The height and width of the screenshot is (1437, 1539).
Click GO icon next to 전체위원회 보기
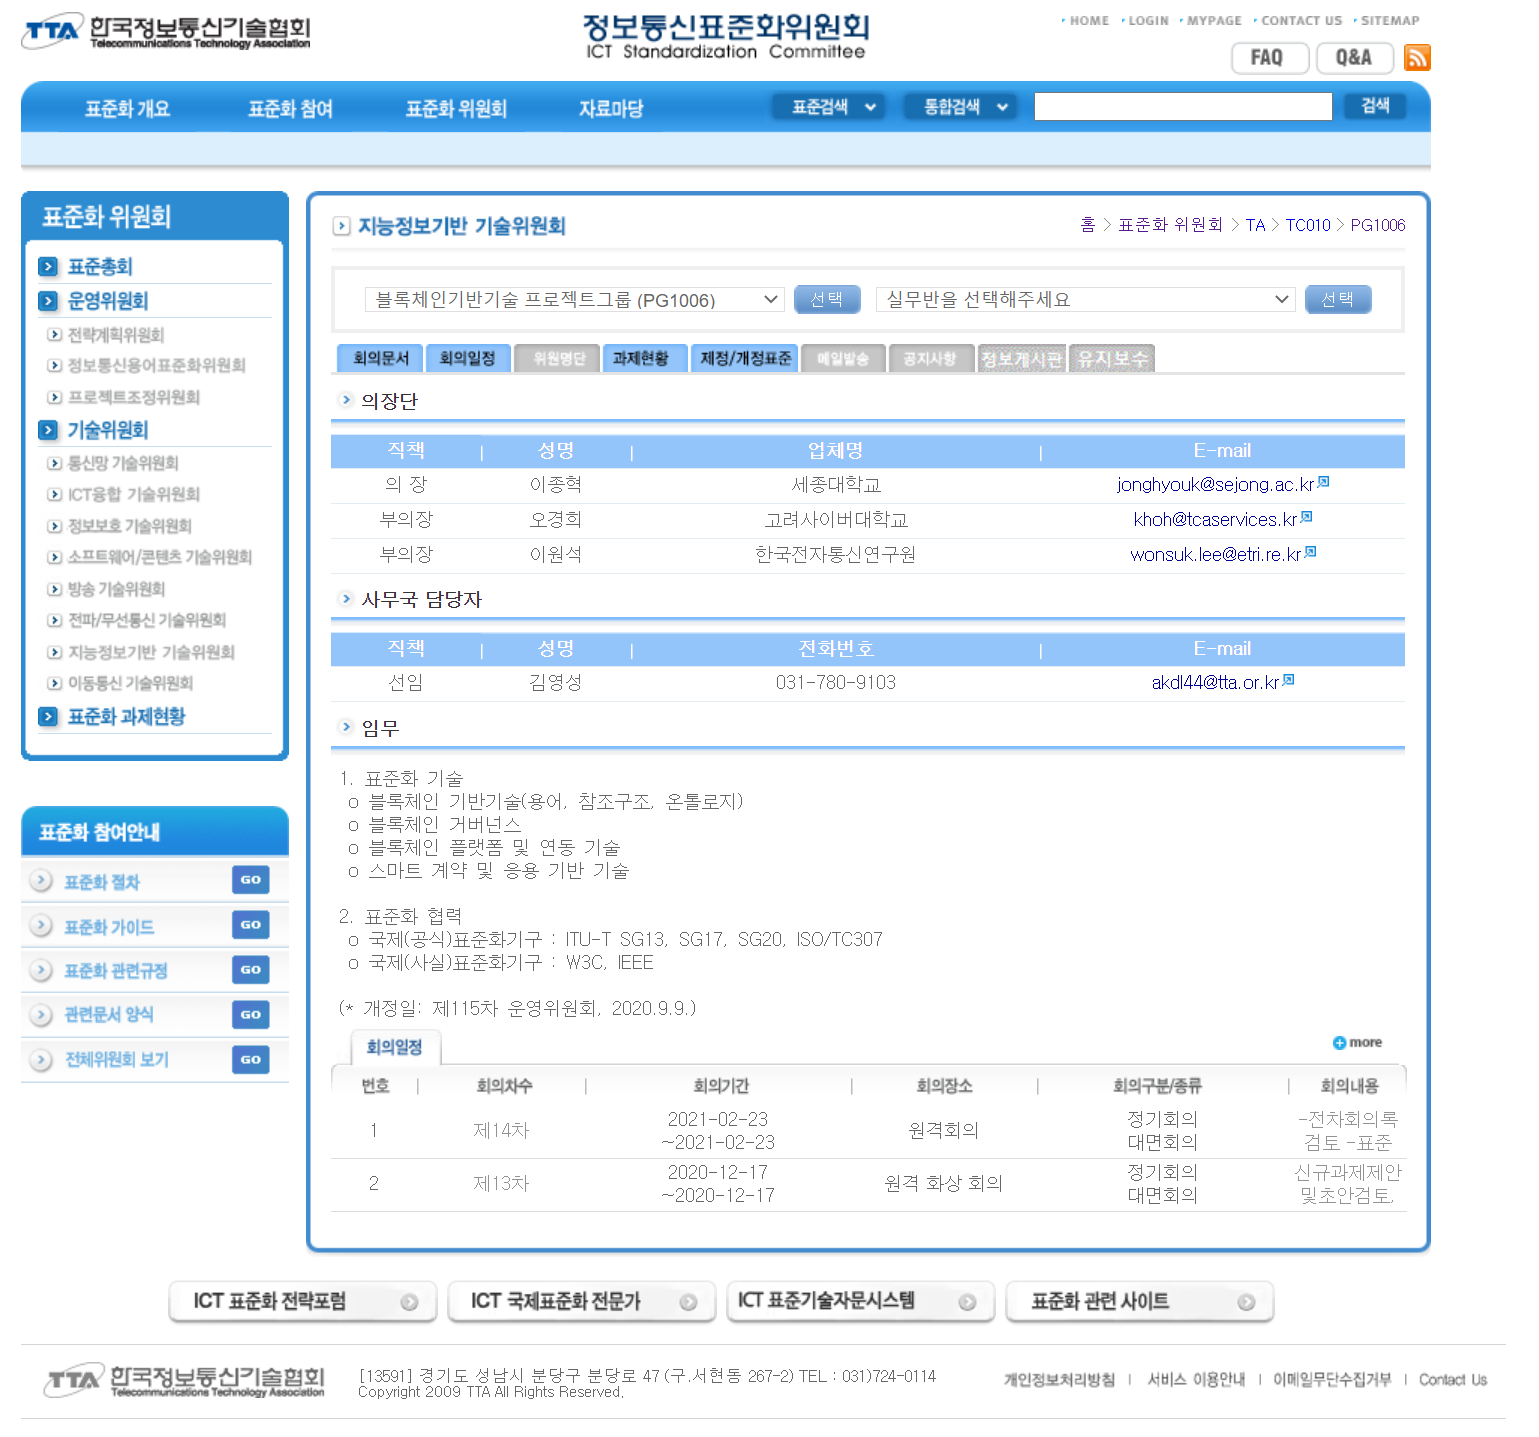tap(250, 1060)
